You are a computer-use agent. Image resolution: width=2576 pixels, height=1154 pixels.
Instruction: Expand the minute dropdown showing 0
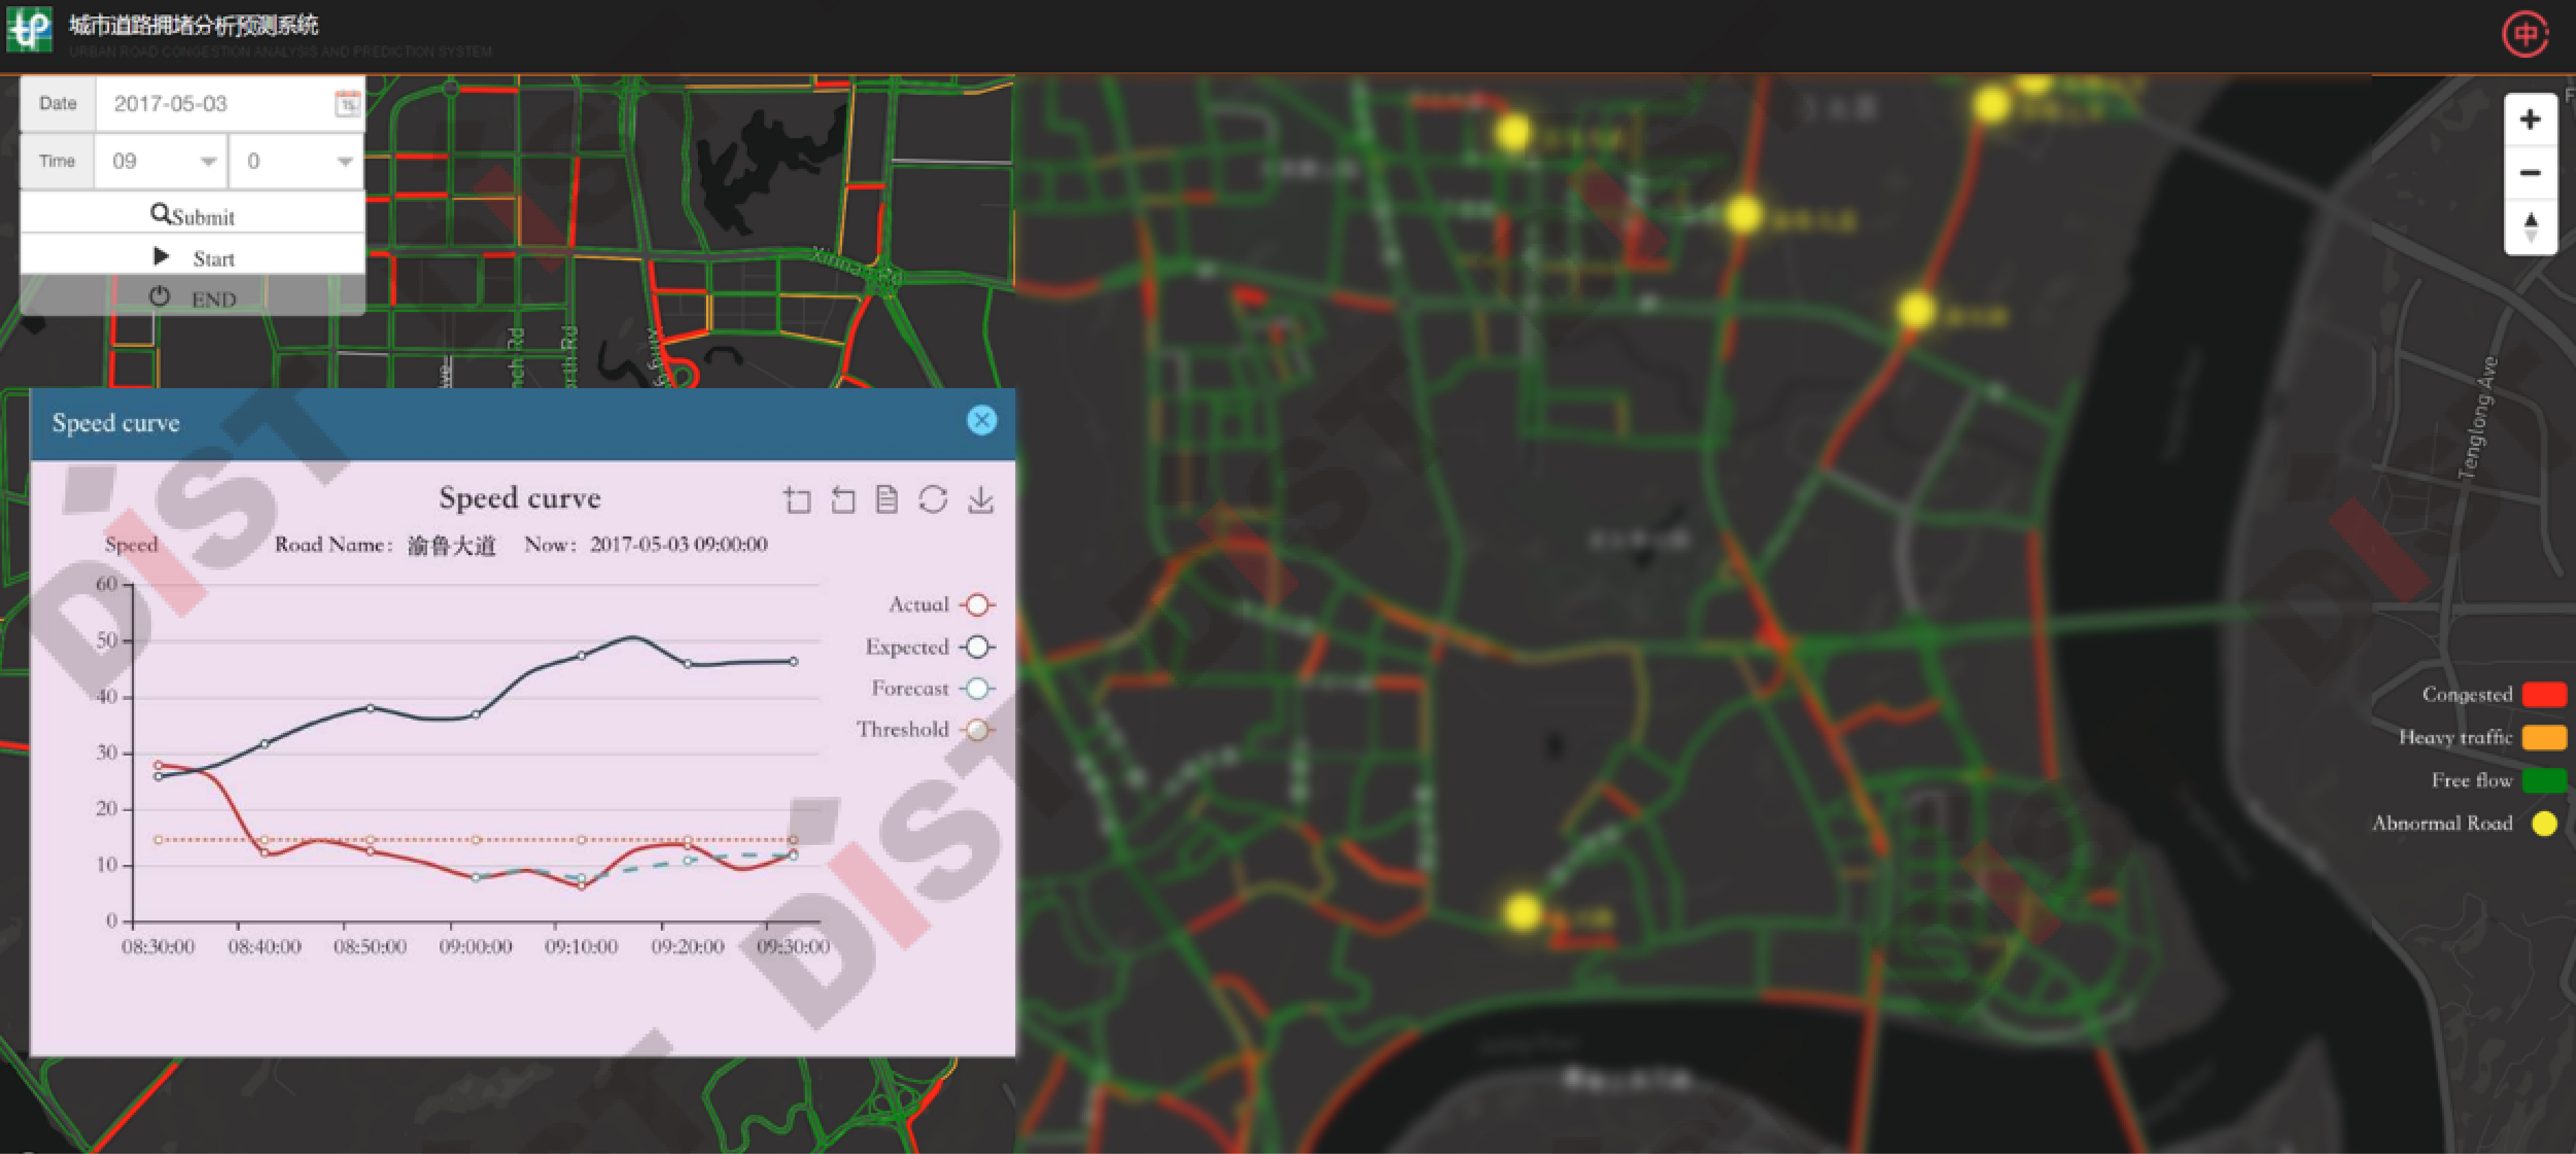pyautogui.click(x=296, y=161)
